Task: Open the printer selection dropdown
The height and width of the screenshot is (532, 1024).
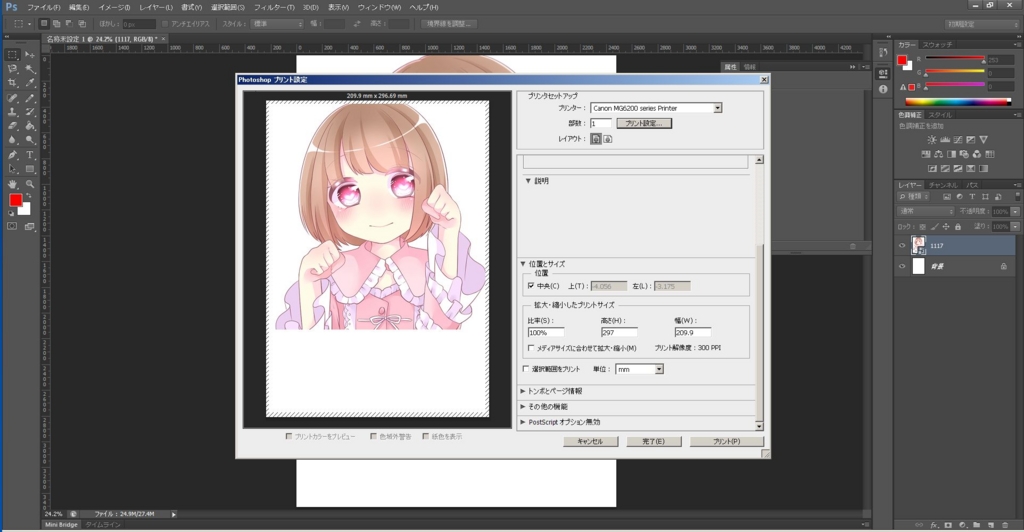Action: tap(717, 108)
